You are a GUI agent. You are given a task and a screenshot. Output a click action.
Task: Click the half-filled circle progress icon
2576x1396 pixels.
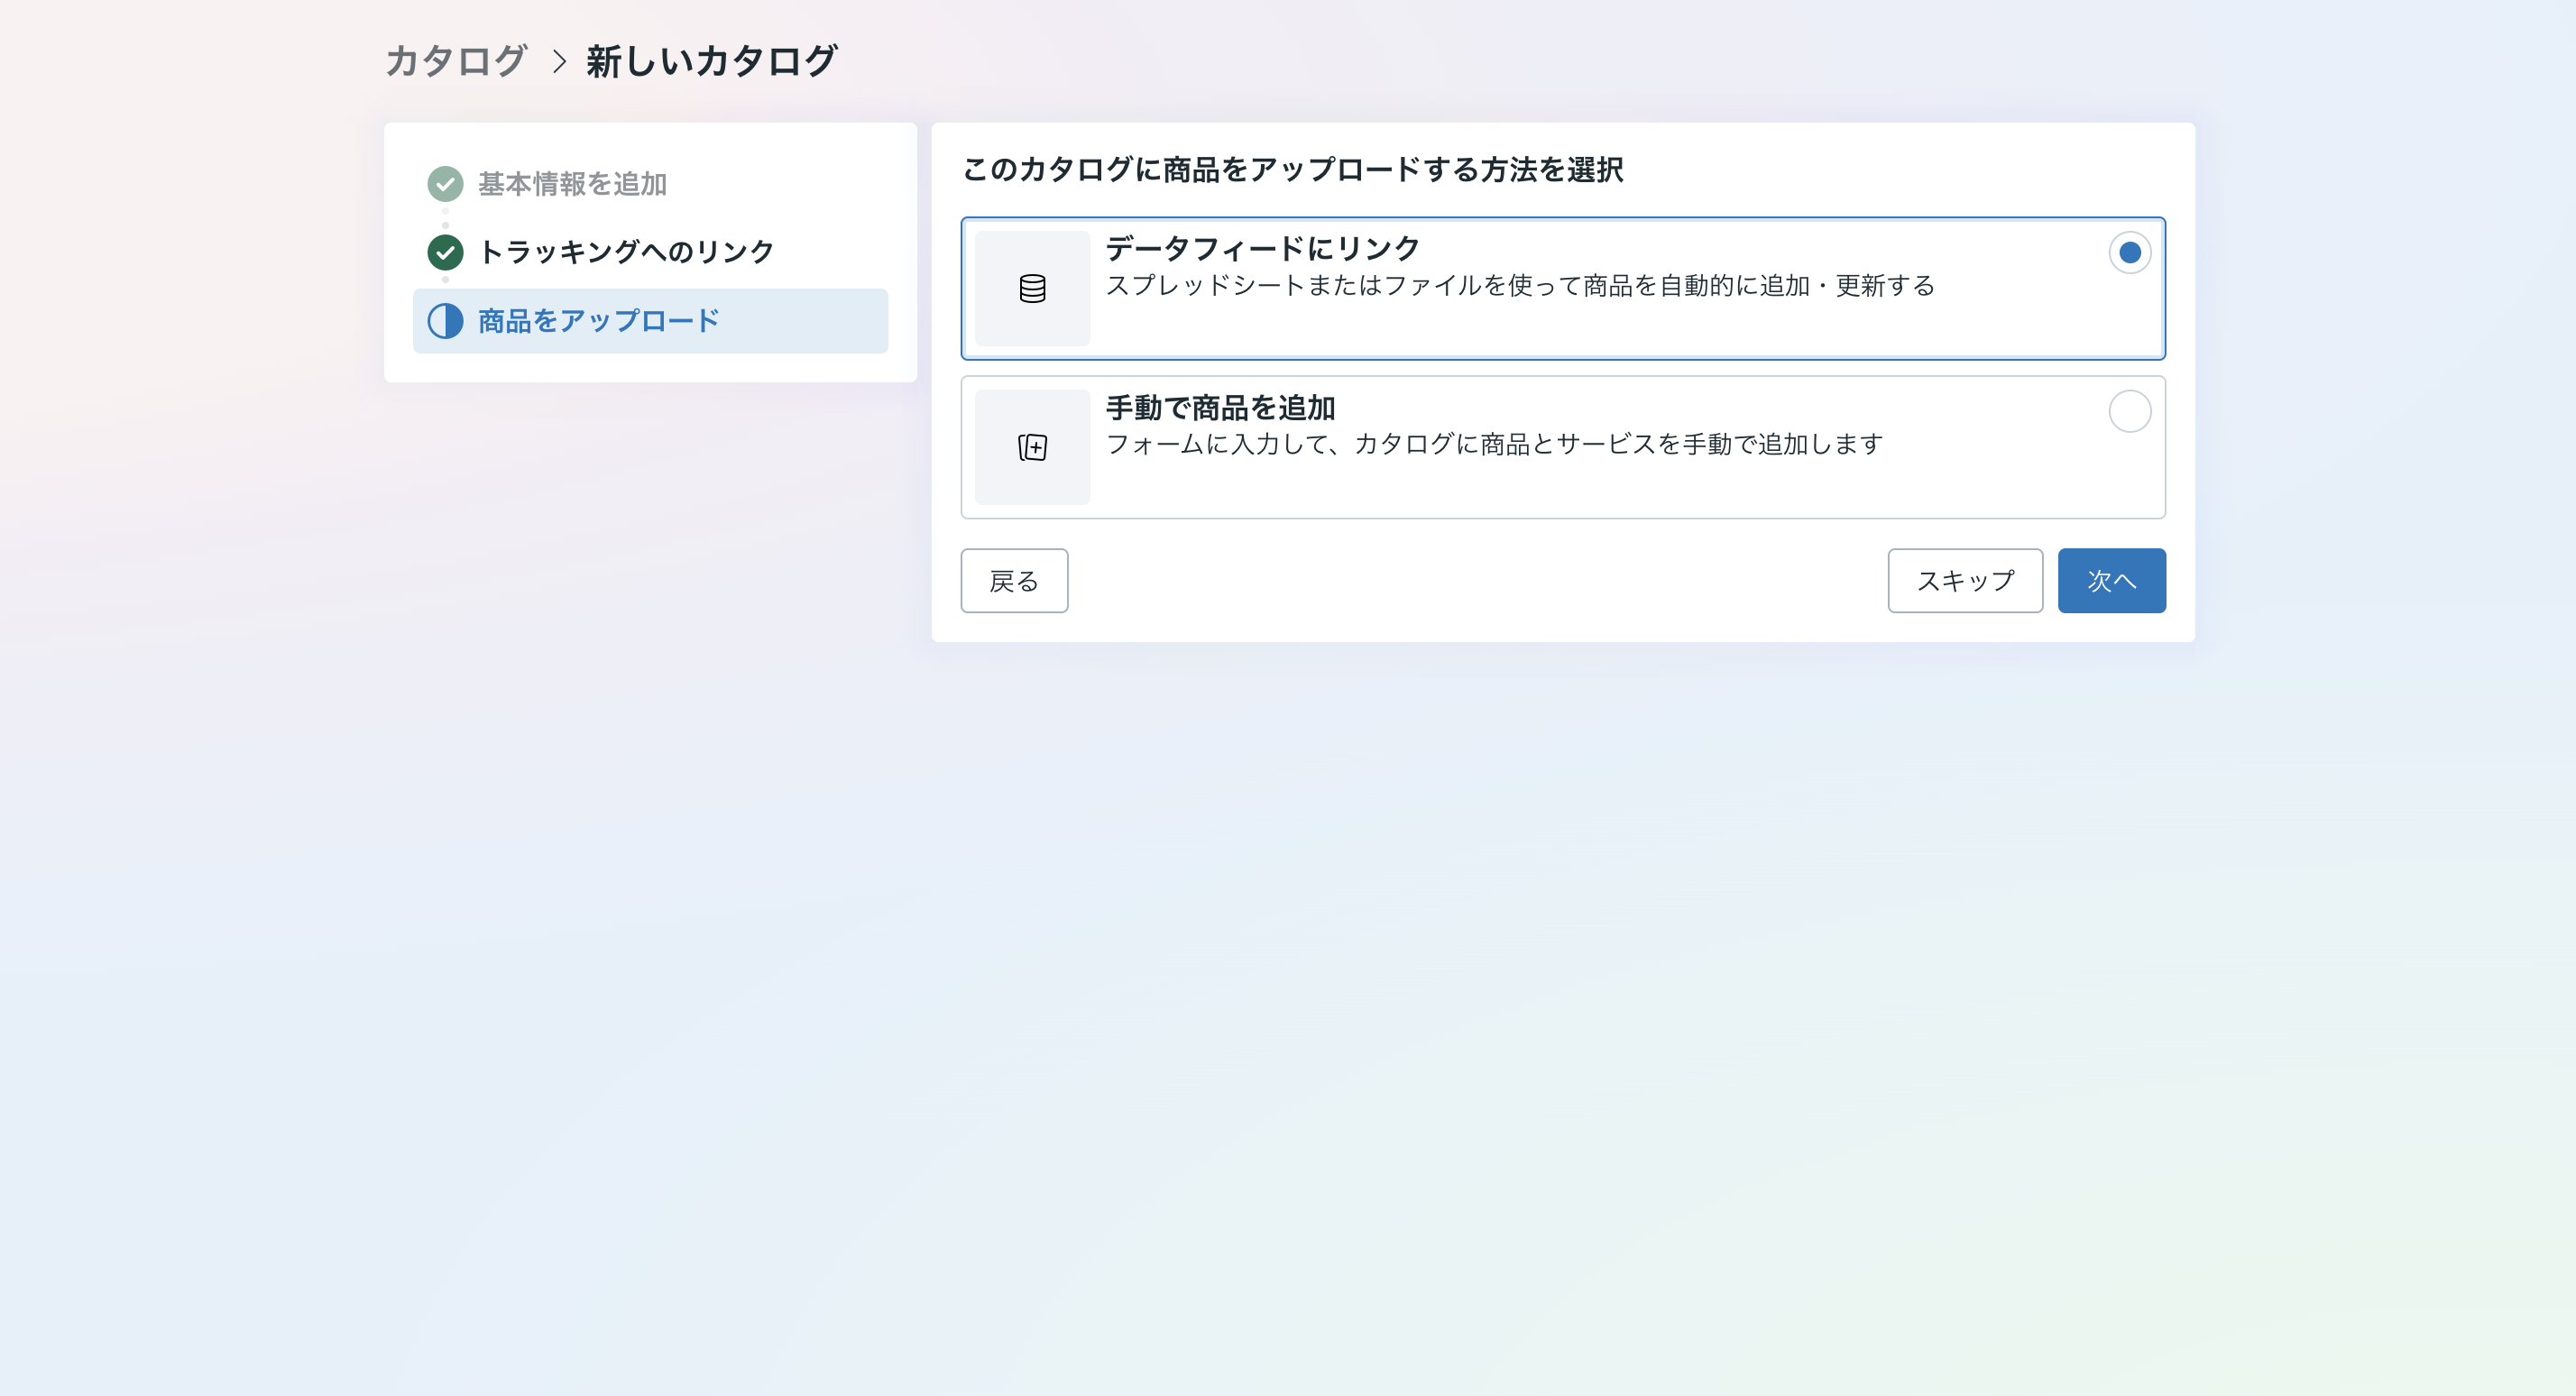tap(445, 321)
